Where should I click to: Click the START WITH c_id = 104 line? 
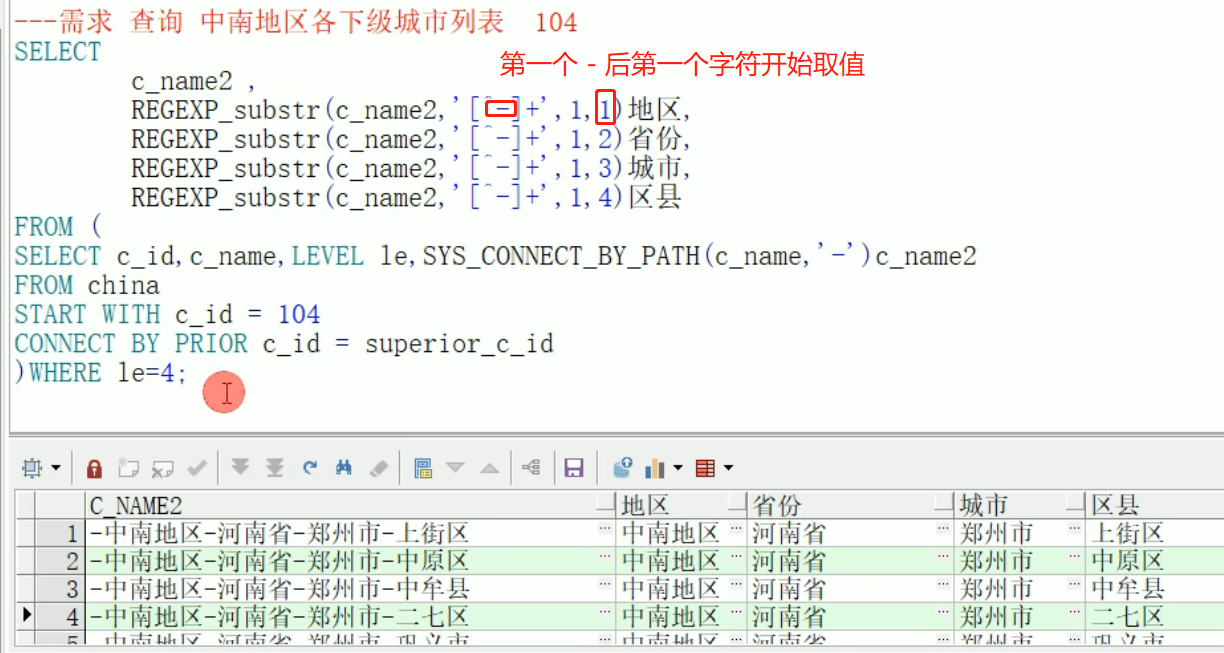[167, 315]
